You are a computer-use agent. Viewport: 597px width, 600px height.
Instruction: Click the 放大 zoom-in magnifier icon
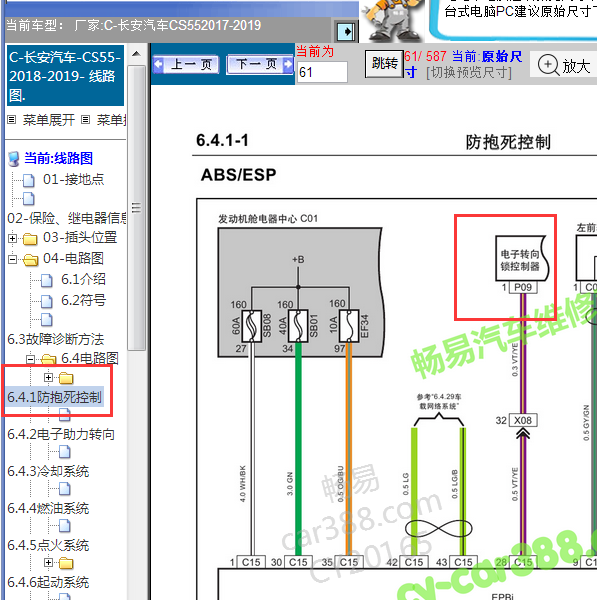(x=549, y=65)
